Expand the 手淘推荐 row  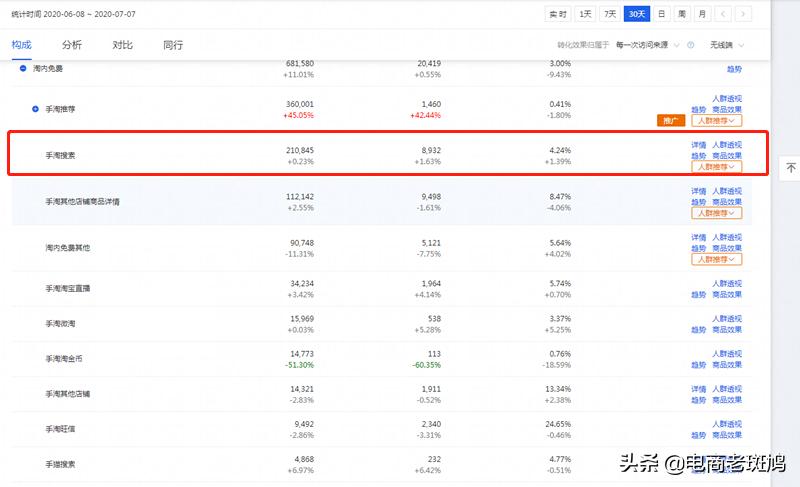click(x=36, y=109)
